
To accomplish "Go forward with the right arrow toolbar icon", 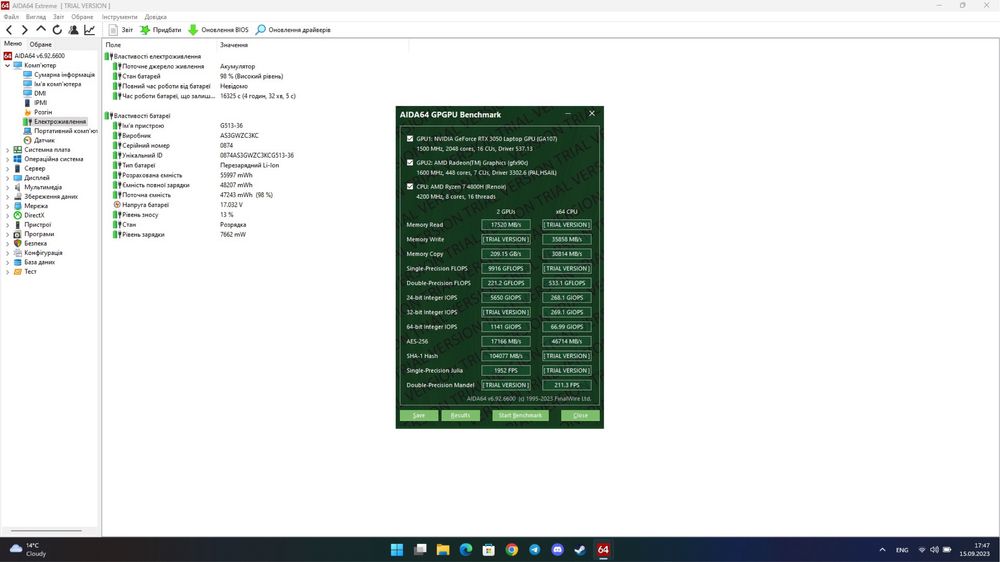I will click(x=24, y=30).
